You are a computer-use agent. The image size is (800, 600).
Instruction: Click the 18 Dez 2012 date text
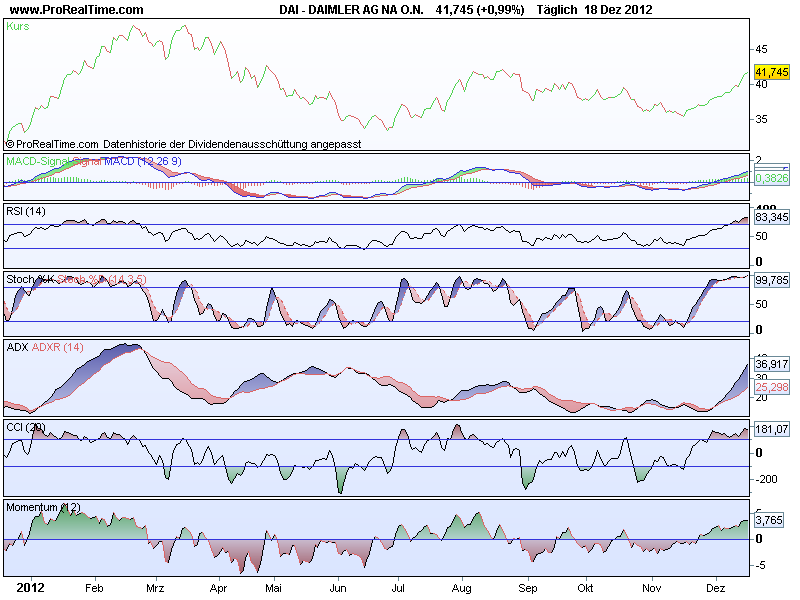618,10
